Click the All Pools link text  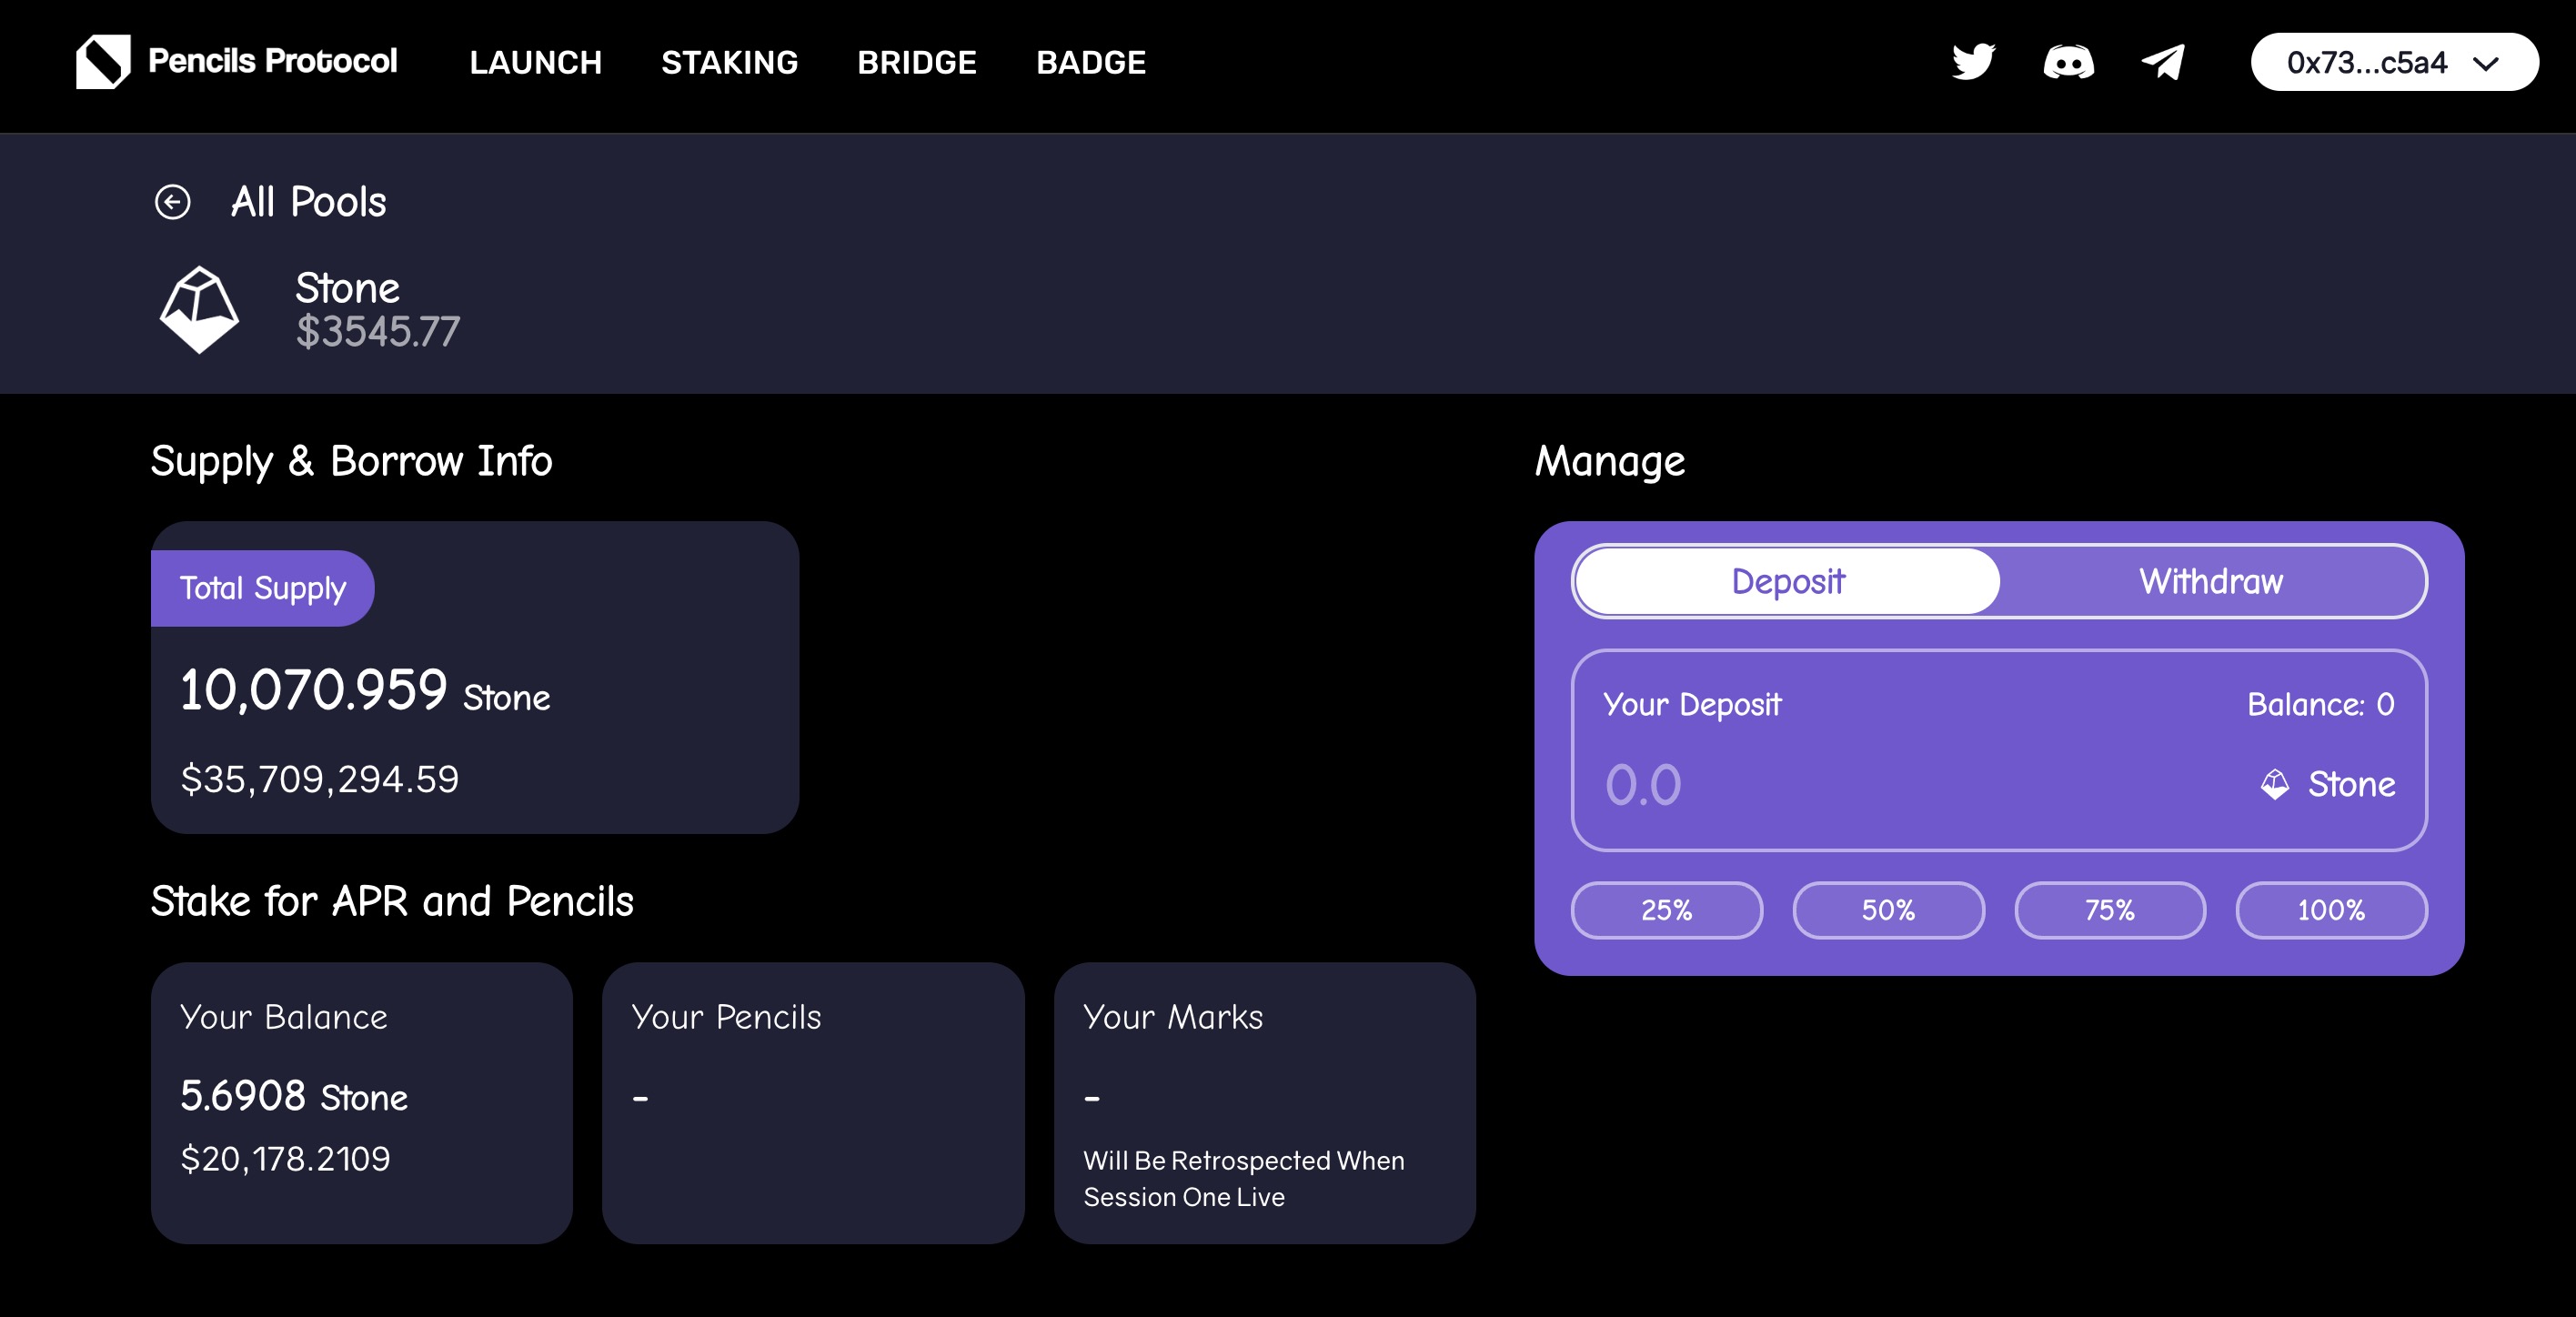pyautogui.click(x=308, y=202)
